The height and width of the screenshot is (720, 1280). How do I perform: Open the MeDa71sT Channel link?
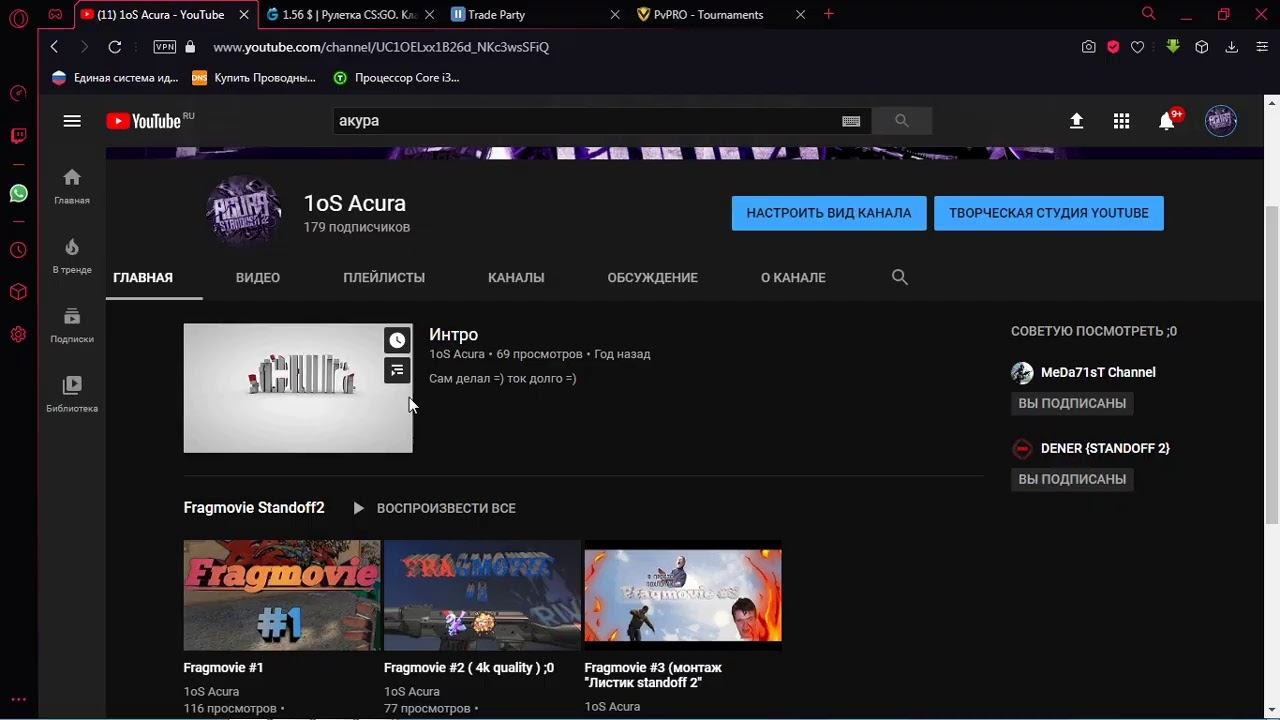(x=1098, y=372)
